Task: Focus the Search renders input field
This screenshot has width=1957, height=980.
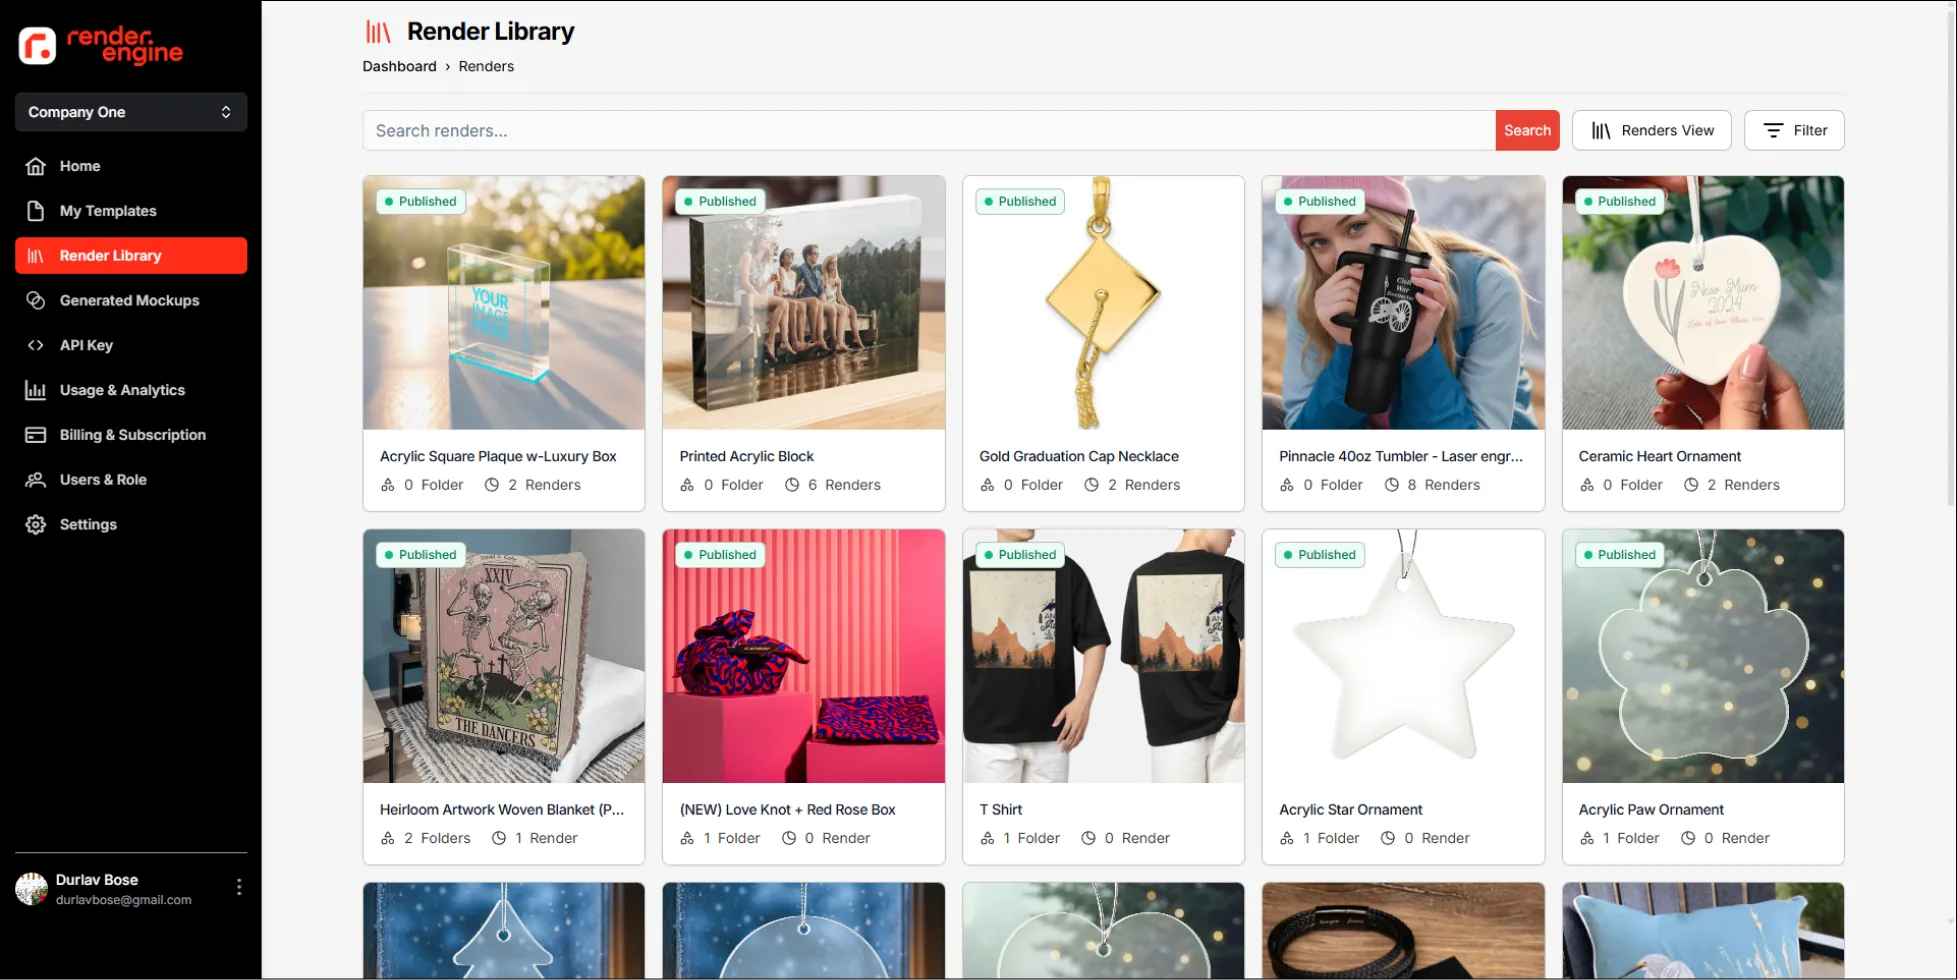Action: (x=929, y=131)
